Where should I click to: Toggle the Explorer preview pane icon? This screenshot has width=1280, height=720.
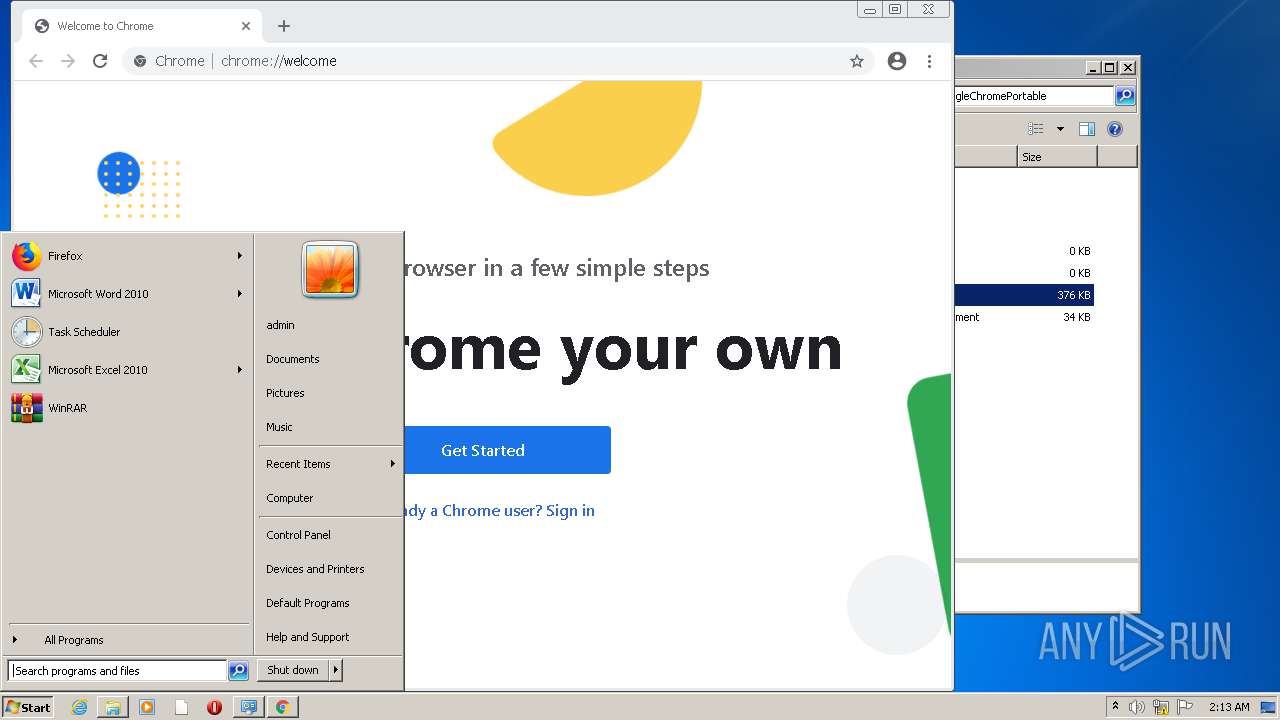(x=1087, y=129)
